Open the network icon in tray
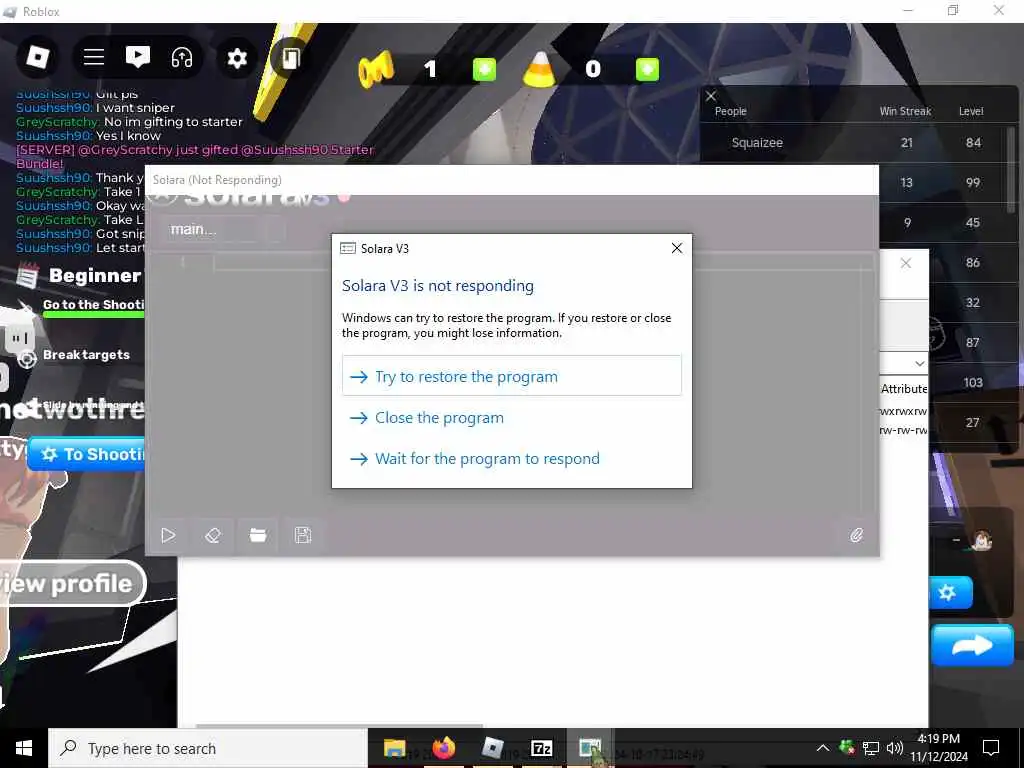Screen dimensions: 1024x768 pos(871,748)
